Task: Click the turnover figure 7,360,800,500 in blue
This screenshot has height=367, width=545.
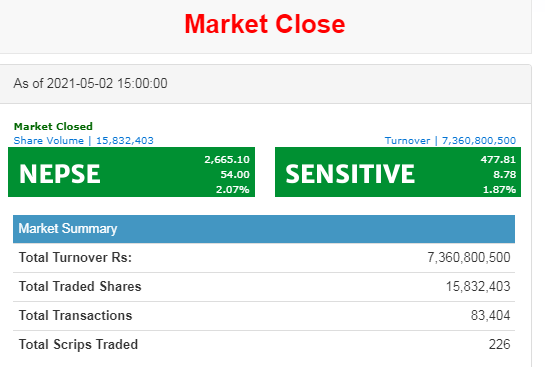Action: point(479,140)
